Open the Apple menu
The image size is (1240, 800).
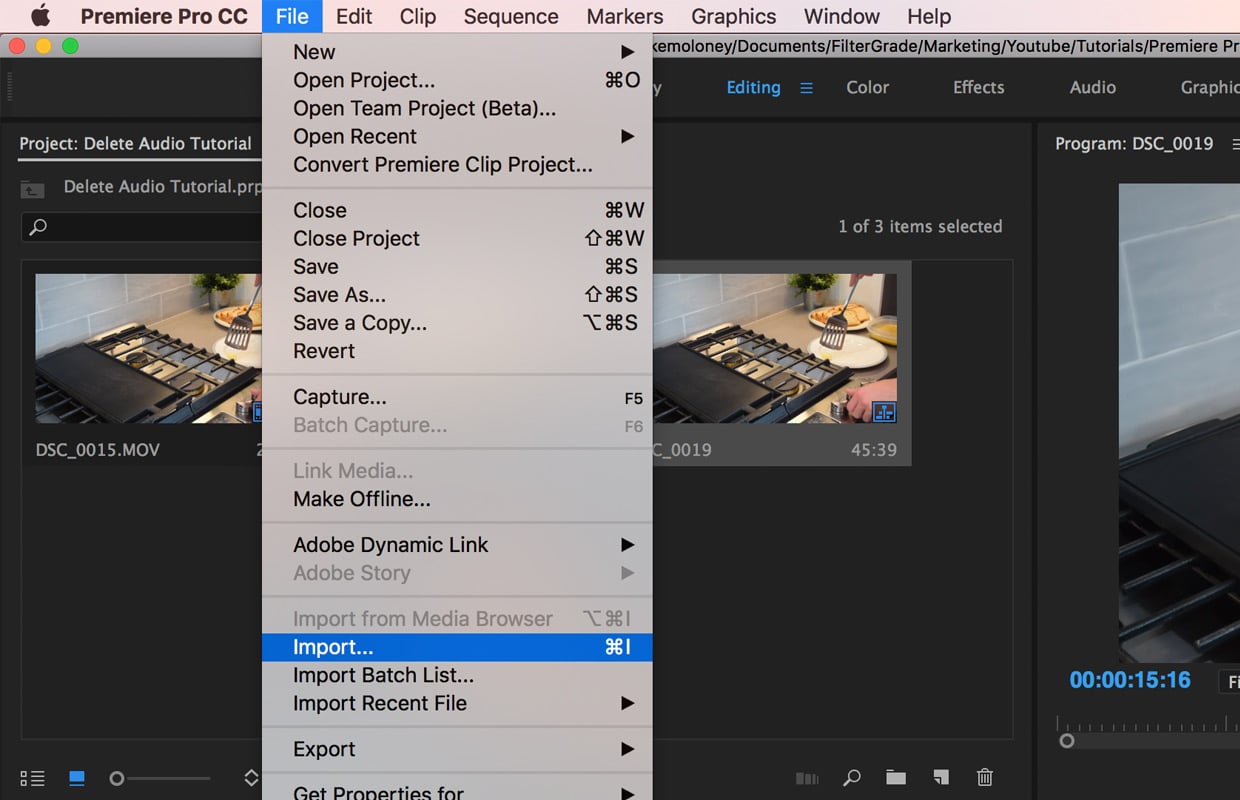[39, 16]
